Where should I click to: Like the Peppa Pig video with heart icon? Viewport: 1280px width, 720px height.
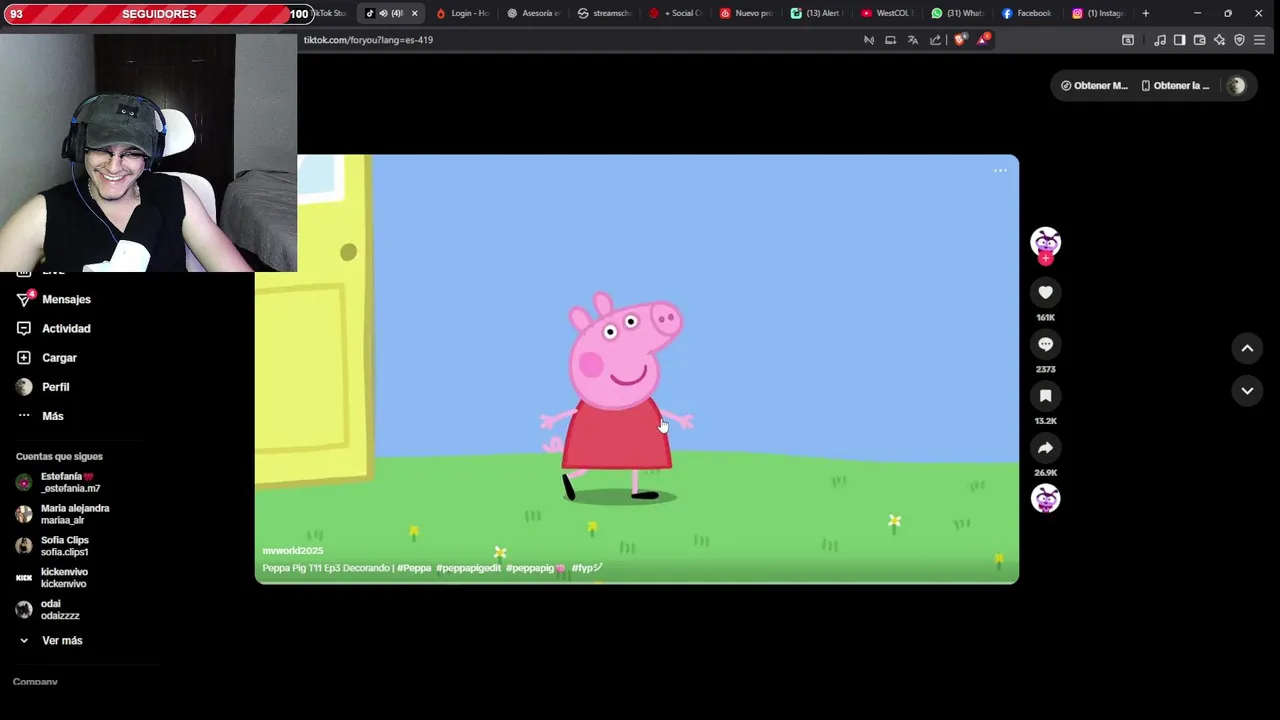[x=1045, y=292]
